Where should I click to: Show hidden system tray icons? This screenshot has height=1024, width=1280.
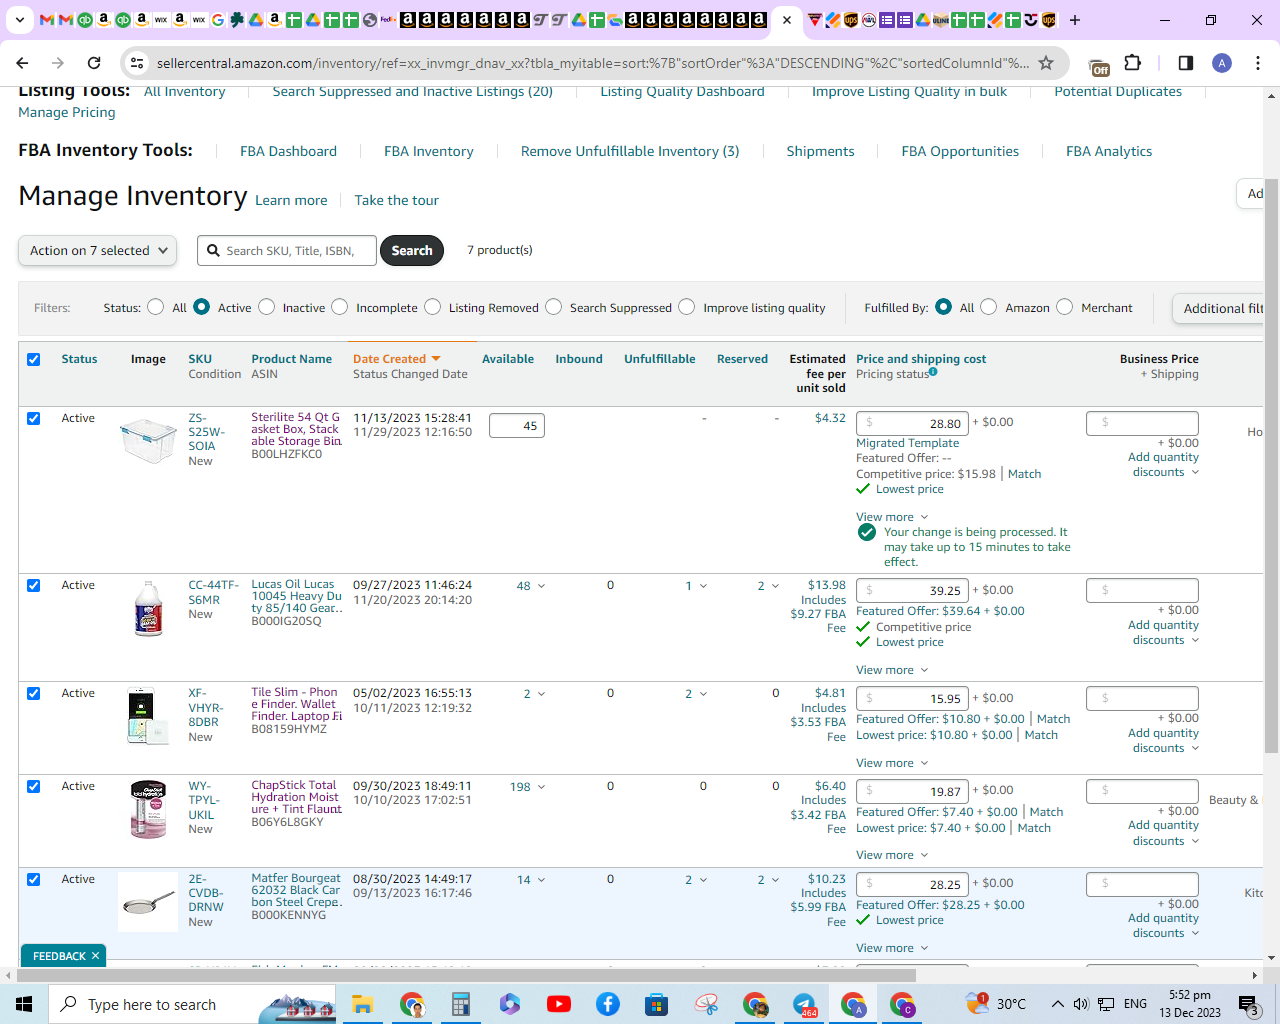[1057, 1004]
